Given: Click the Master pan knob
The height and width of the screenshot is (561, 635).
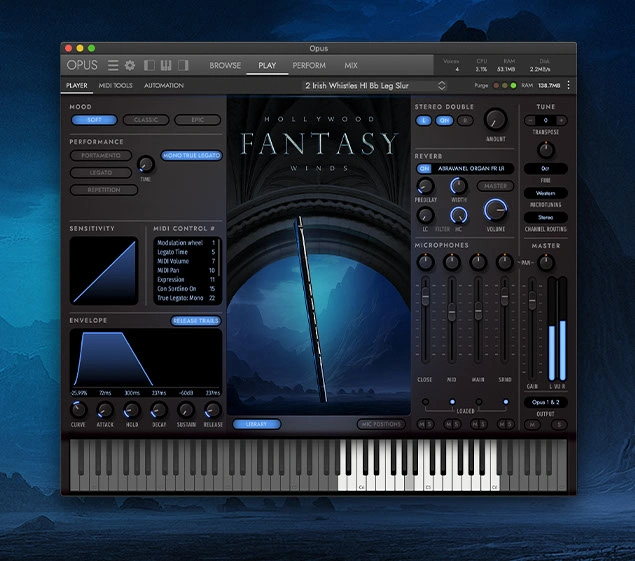Looking at the screenshot, I should coord(546,262).
